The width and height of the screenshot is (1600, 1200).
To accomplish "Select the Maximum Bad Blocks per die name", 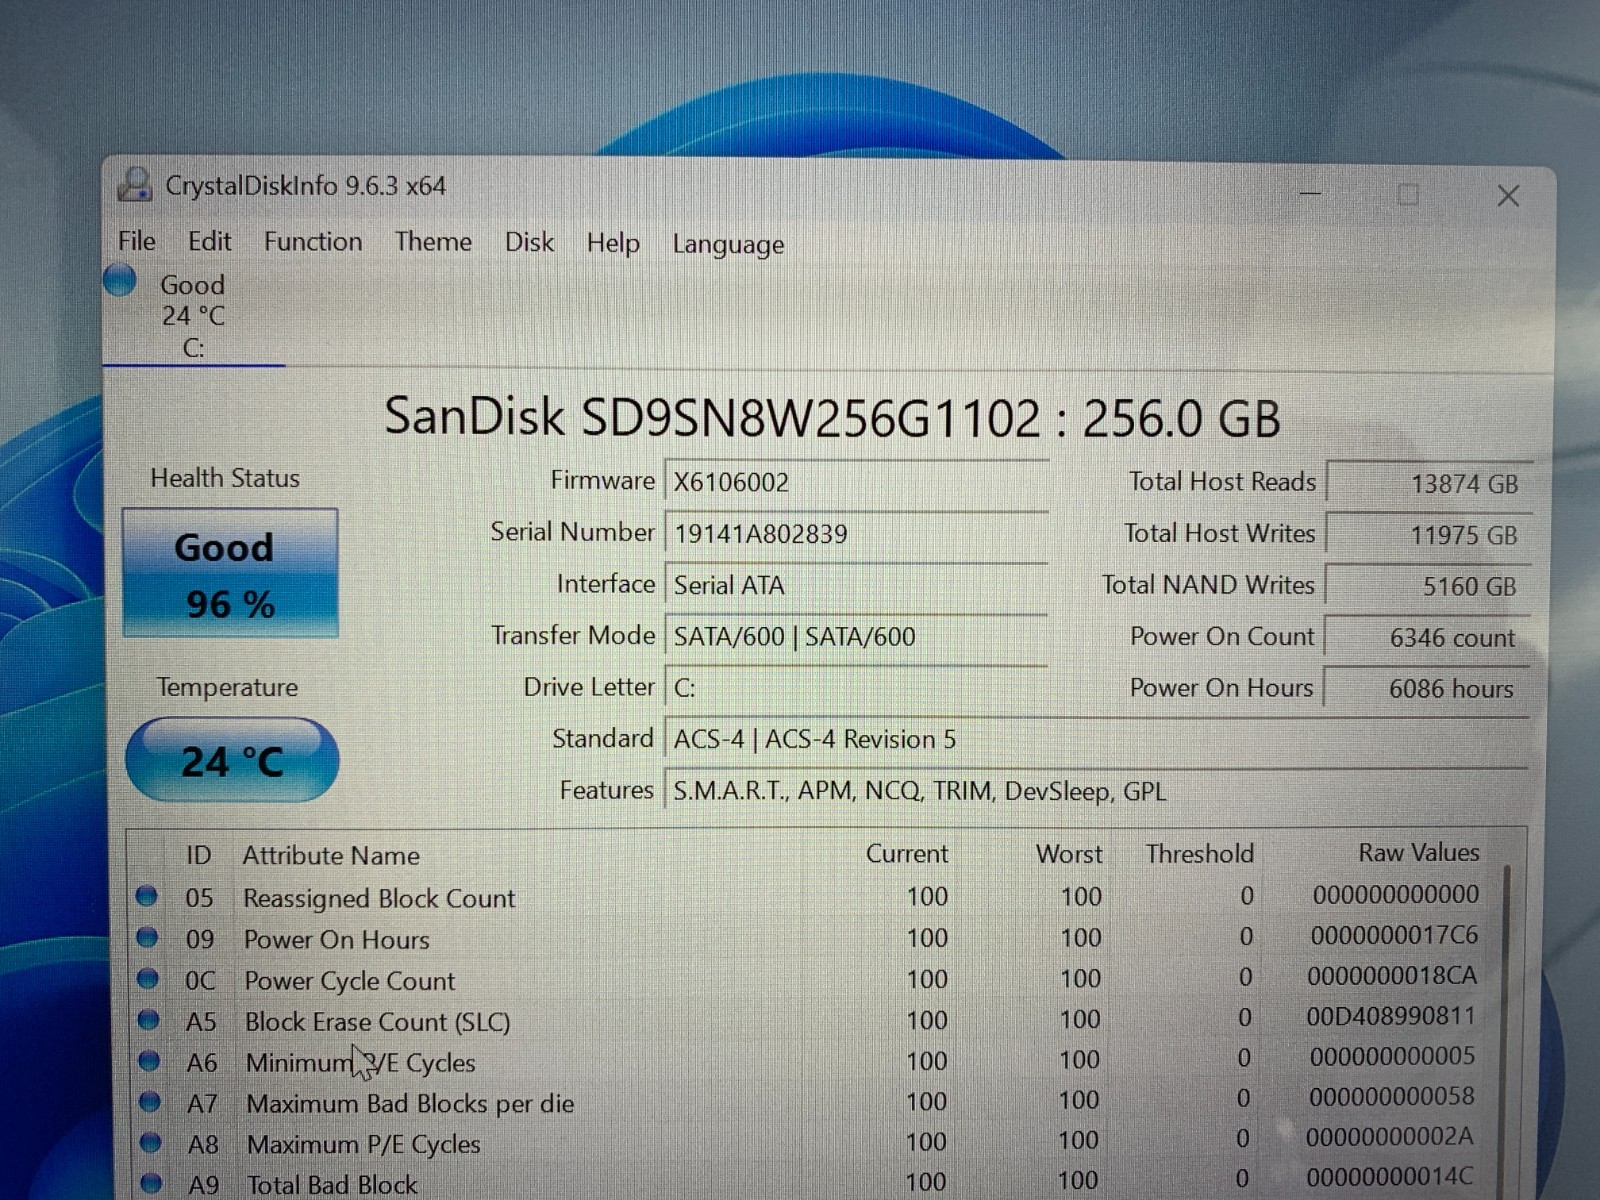I will 410,1104.
